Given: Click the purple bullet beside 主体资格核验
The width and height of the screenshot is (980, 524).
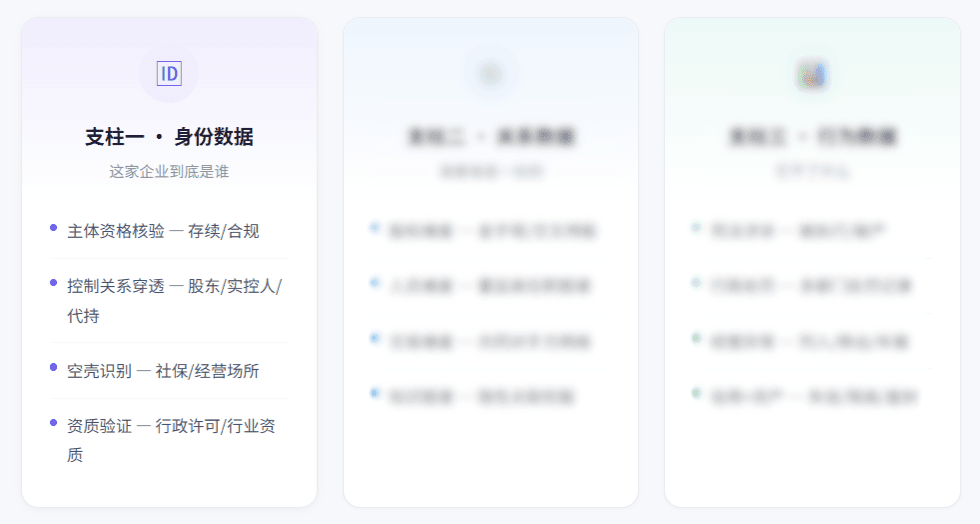Looking at the screenshot, I should [53, 228].
